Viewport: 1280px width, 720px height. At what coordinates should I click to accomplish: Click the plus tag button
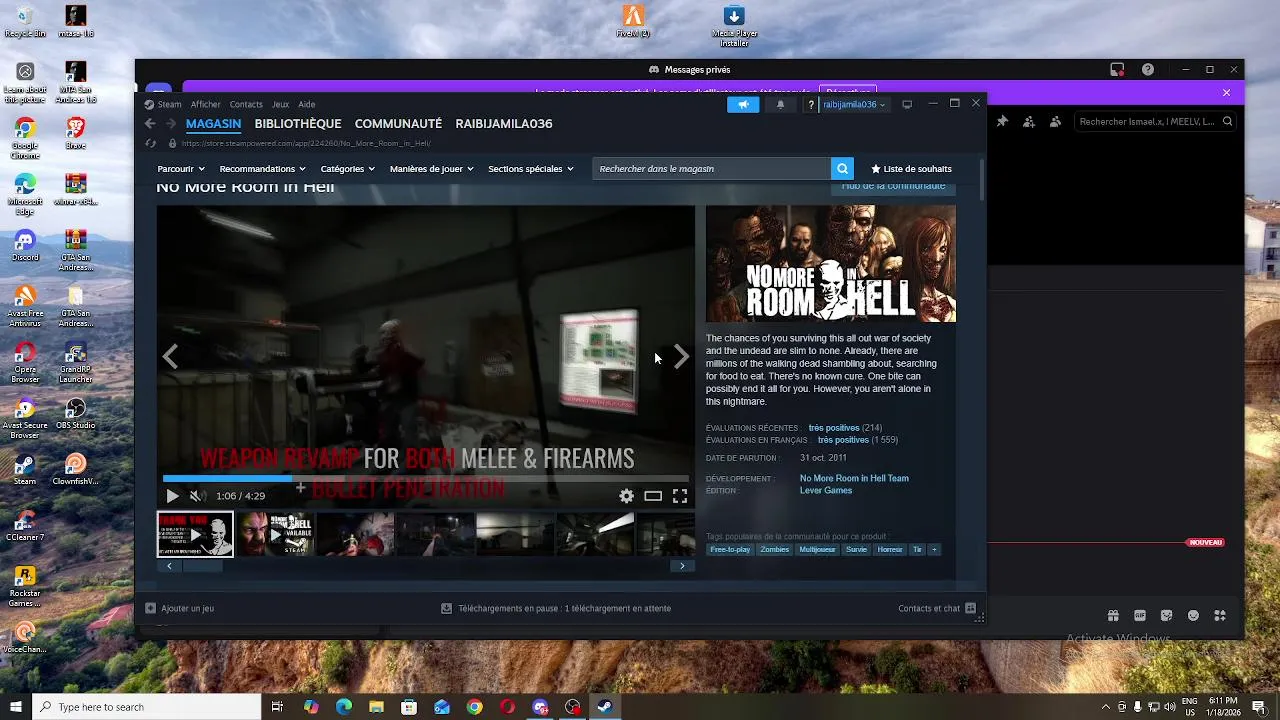(934, 549)
